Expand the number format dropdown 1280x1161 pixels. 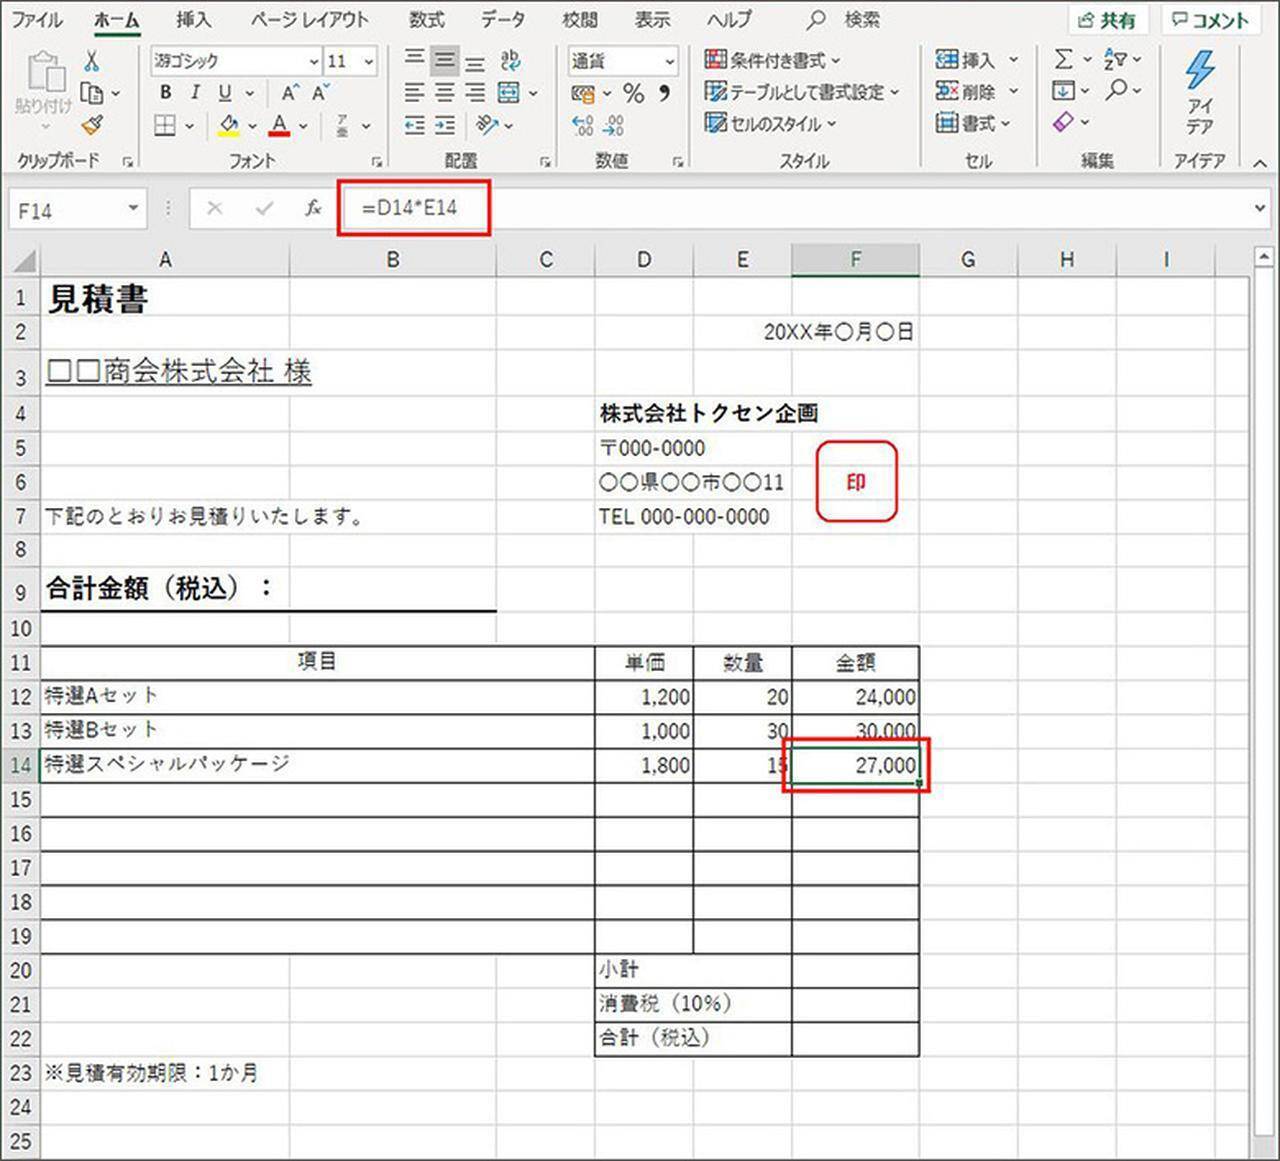[669, 62]
